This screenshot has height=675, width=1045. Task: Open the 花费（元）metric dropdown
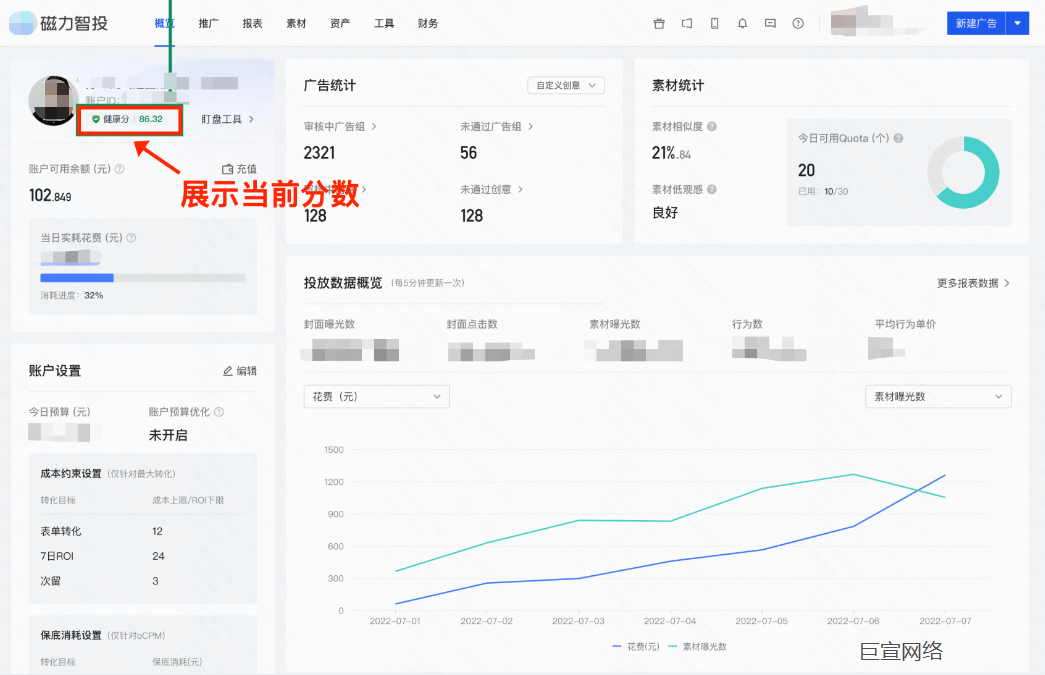coord(376,396)
